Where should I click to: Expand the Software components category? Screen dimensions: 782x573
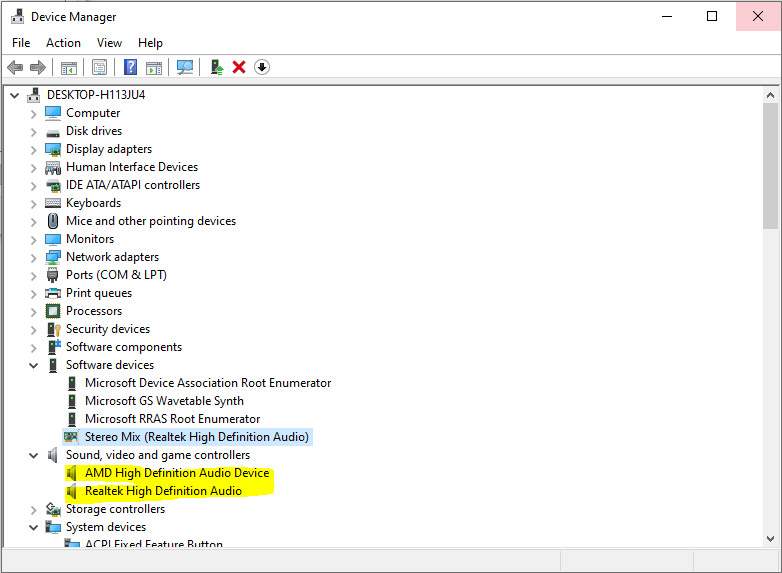(33, 348)
